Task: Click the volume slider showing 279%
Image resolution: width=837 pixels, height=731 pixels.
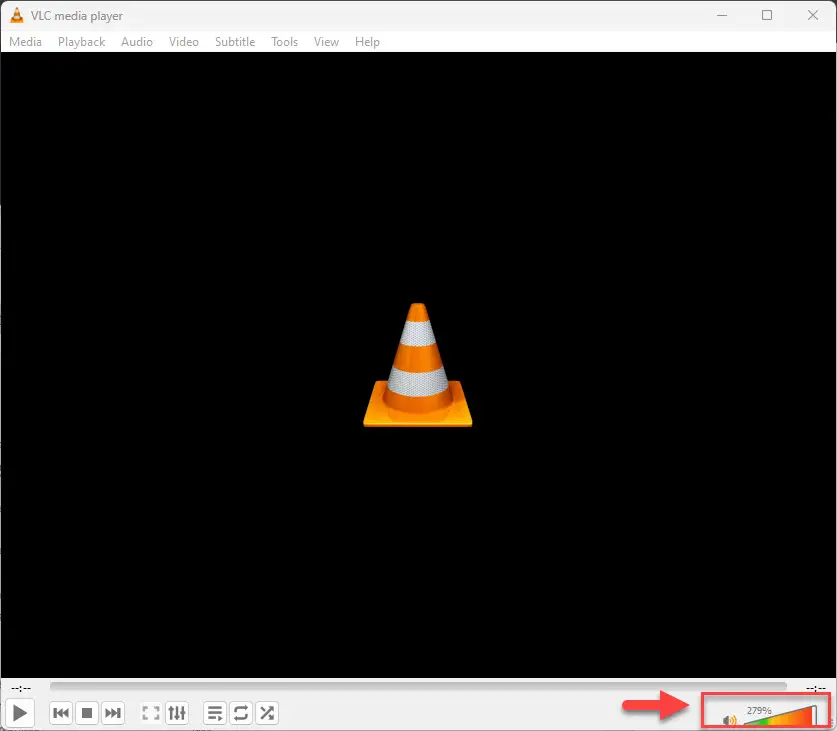Action: pyautogui.click(x=780, y=716)
